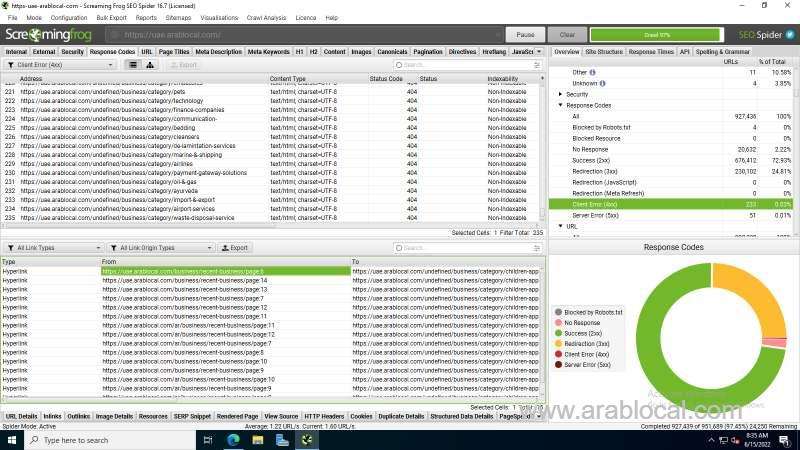
Task: Open the Visualisations menu
Action: tap(219, 18)
